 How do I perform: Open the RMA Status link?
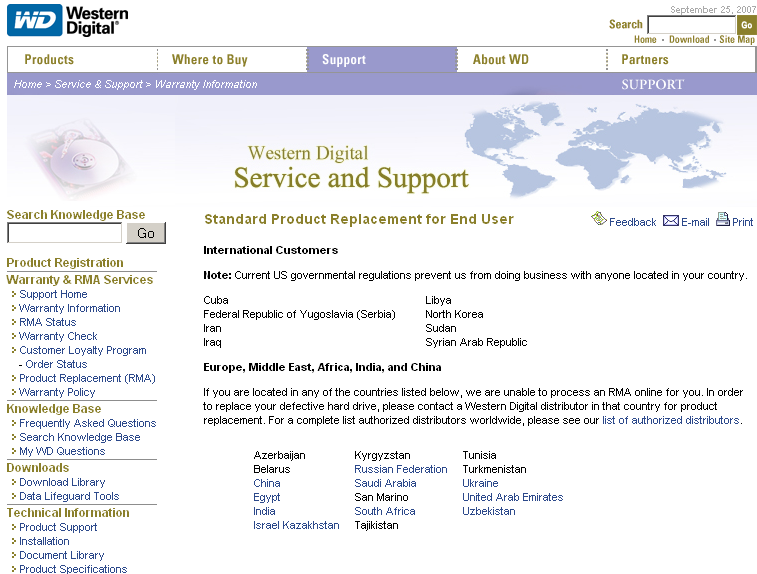47,322
